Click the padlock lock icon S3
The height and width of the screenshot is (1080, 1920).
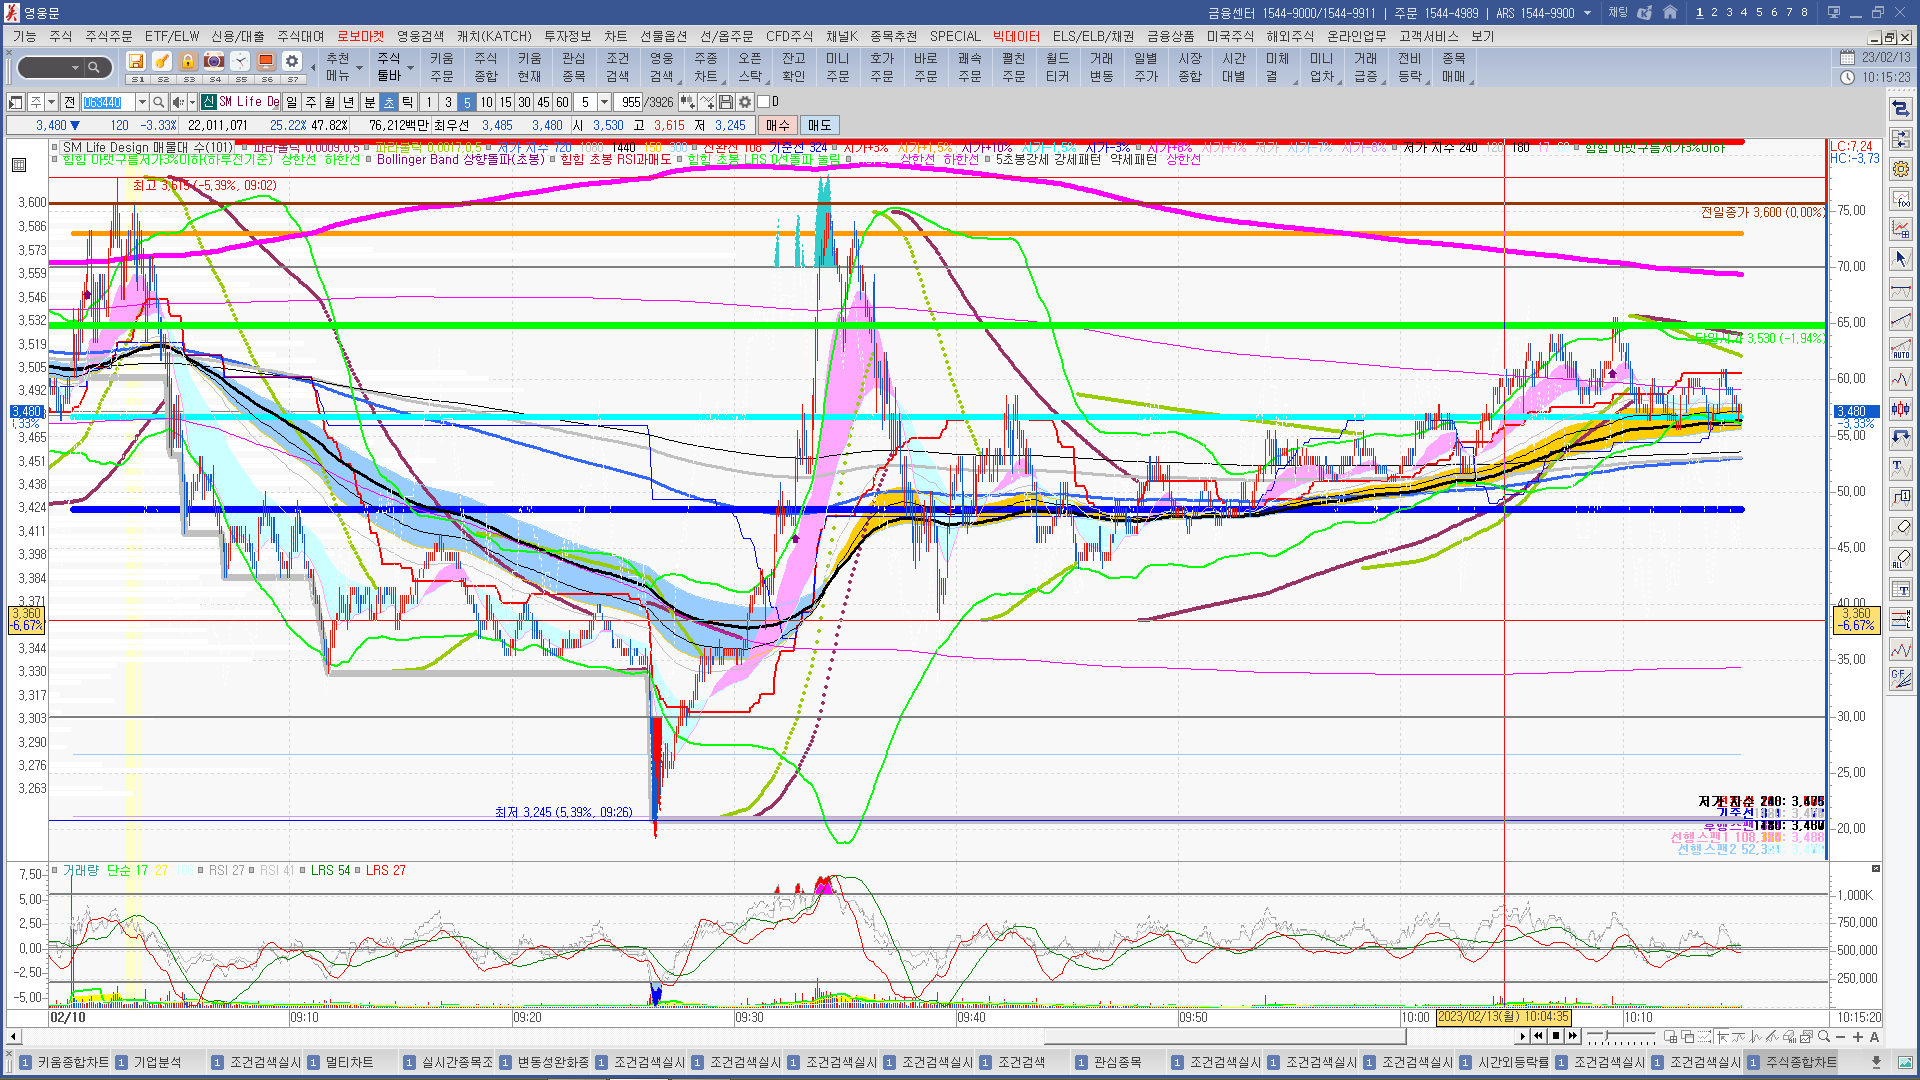click(x=188, y=62)
